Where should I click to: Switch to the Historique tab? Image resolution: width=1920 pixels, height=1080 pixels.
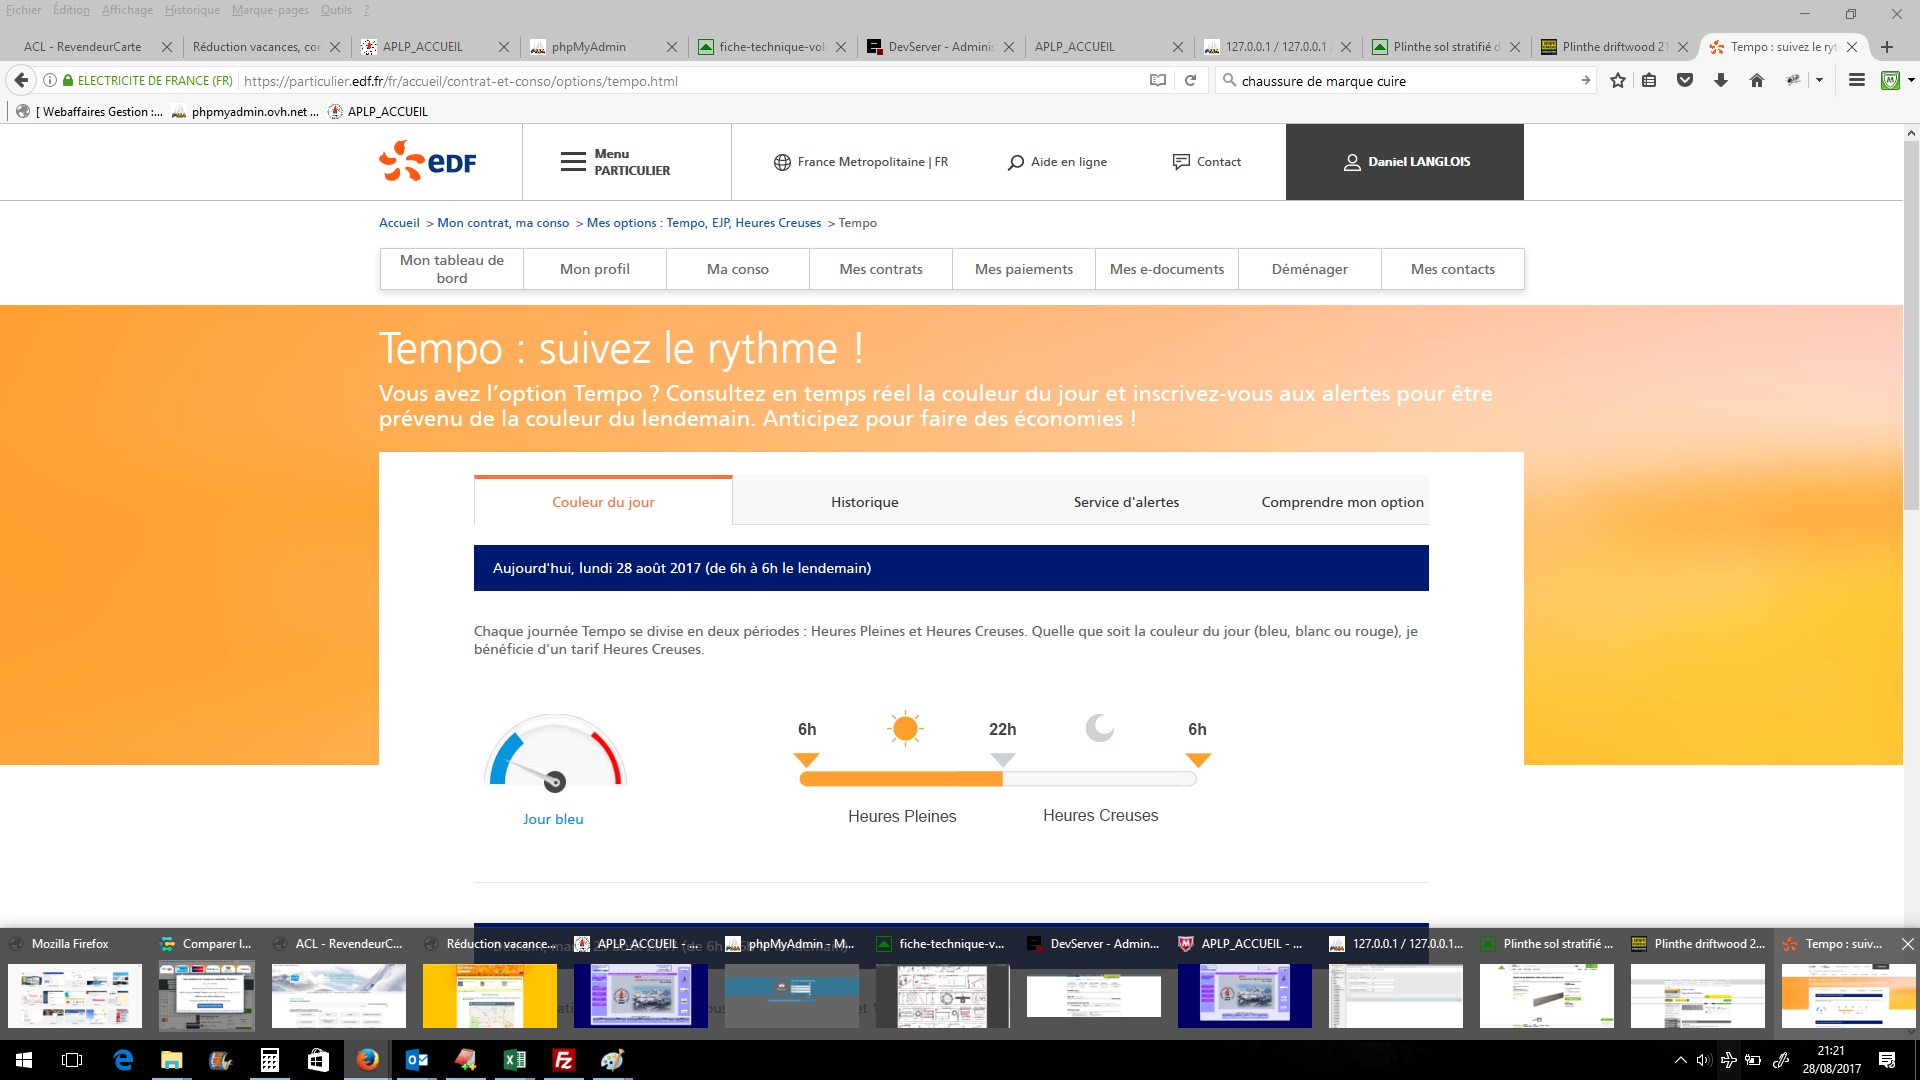coord(864,502)
